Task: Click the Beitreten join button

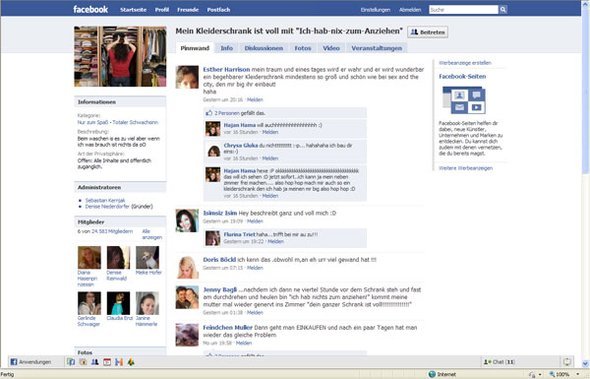Action: [427, 32]
